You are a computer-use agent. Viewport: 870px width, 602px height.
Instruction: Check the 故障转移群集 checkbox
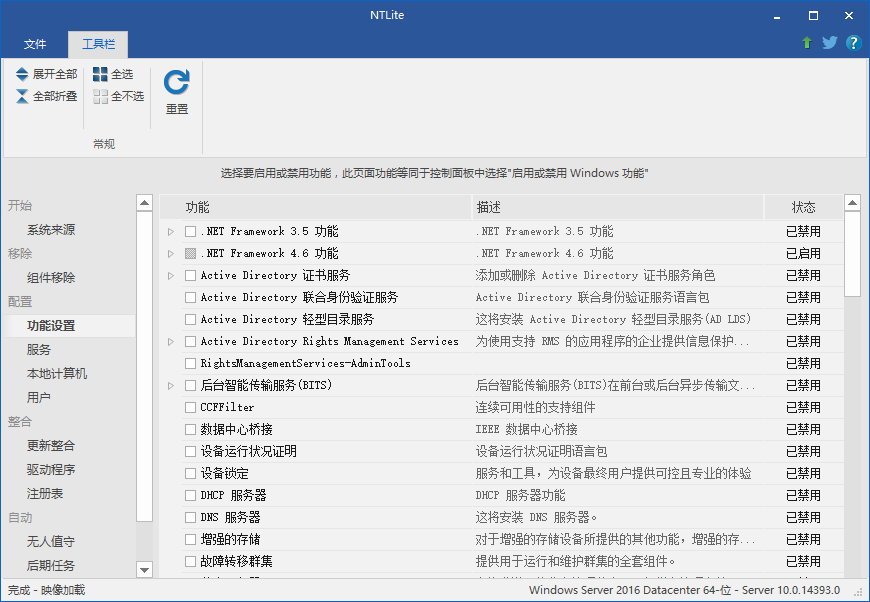190,561
